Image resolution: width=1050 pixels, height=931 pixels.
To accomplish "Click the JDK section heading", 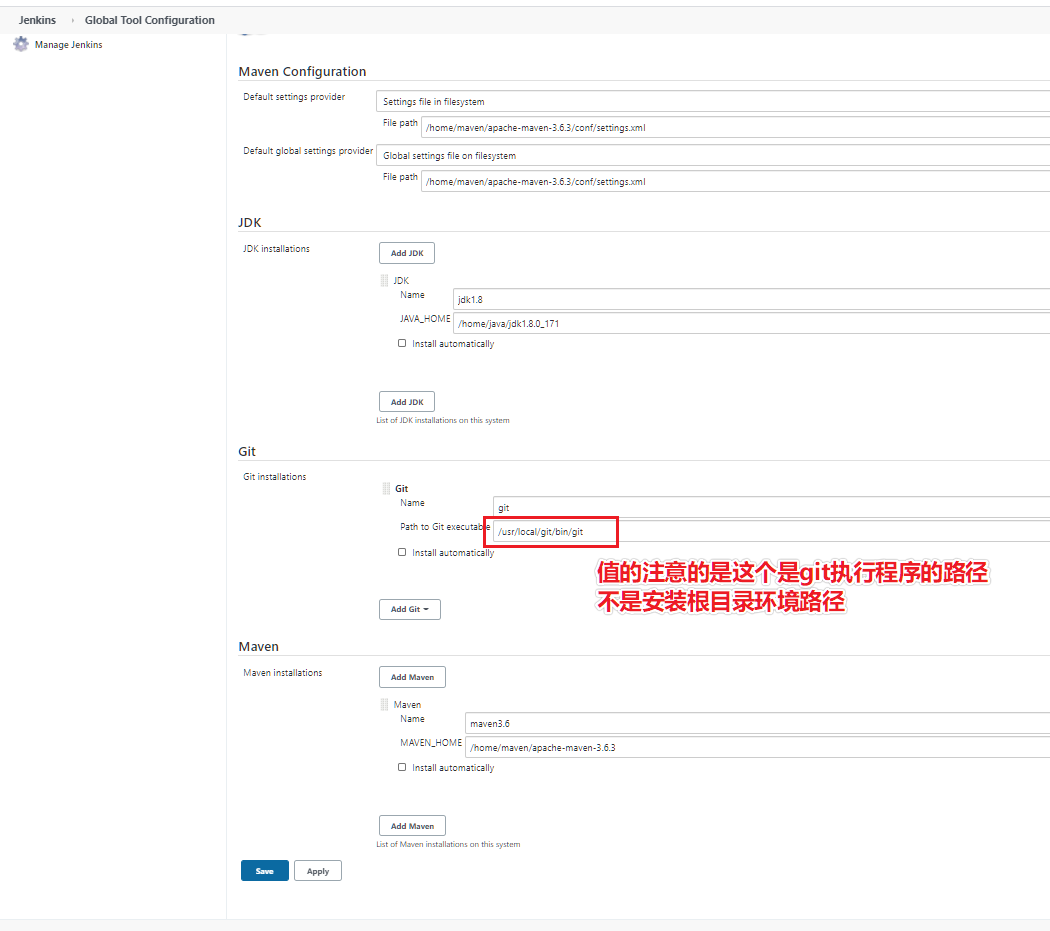I will click(x=250, y=222).
